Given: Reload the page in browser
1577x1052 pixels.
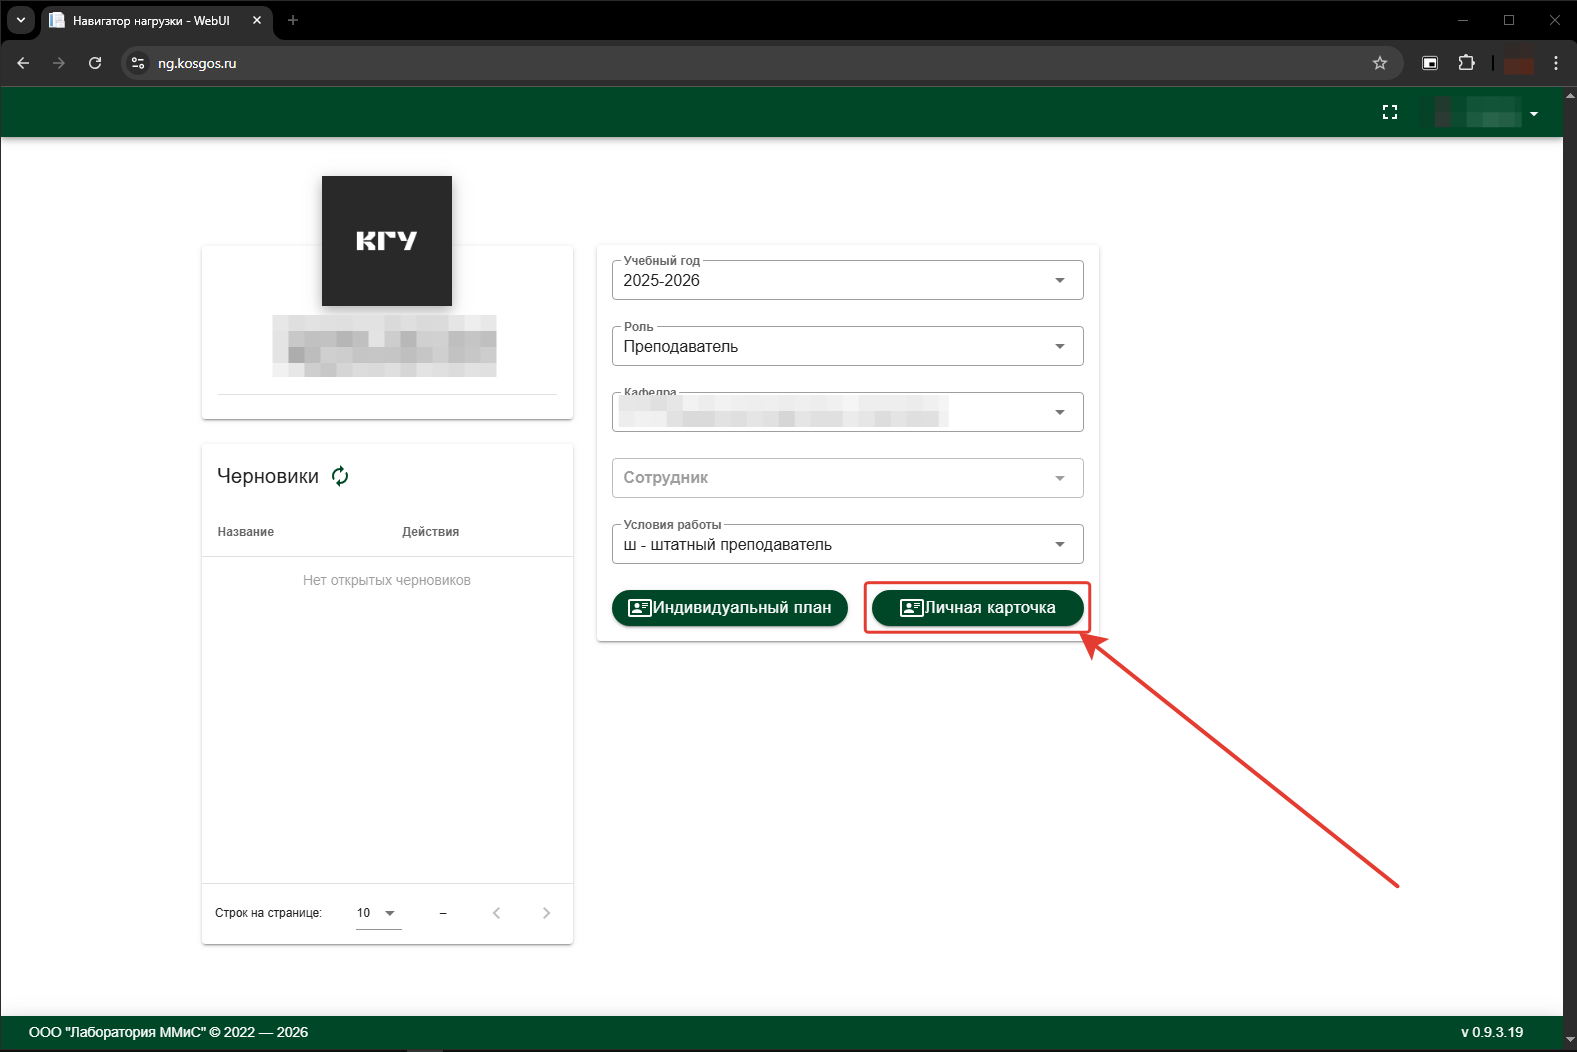Looking at the screenshot, I should pyautogui.click(x=95, y=63).
